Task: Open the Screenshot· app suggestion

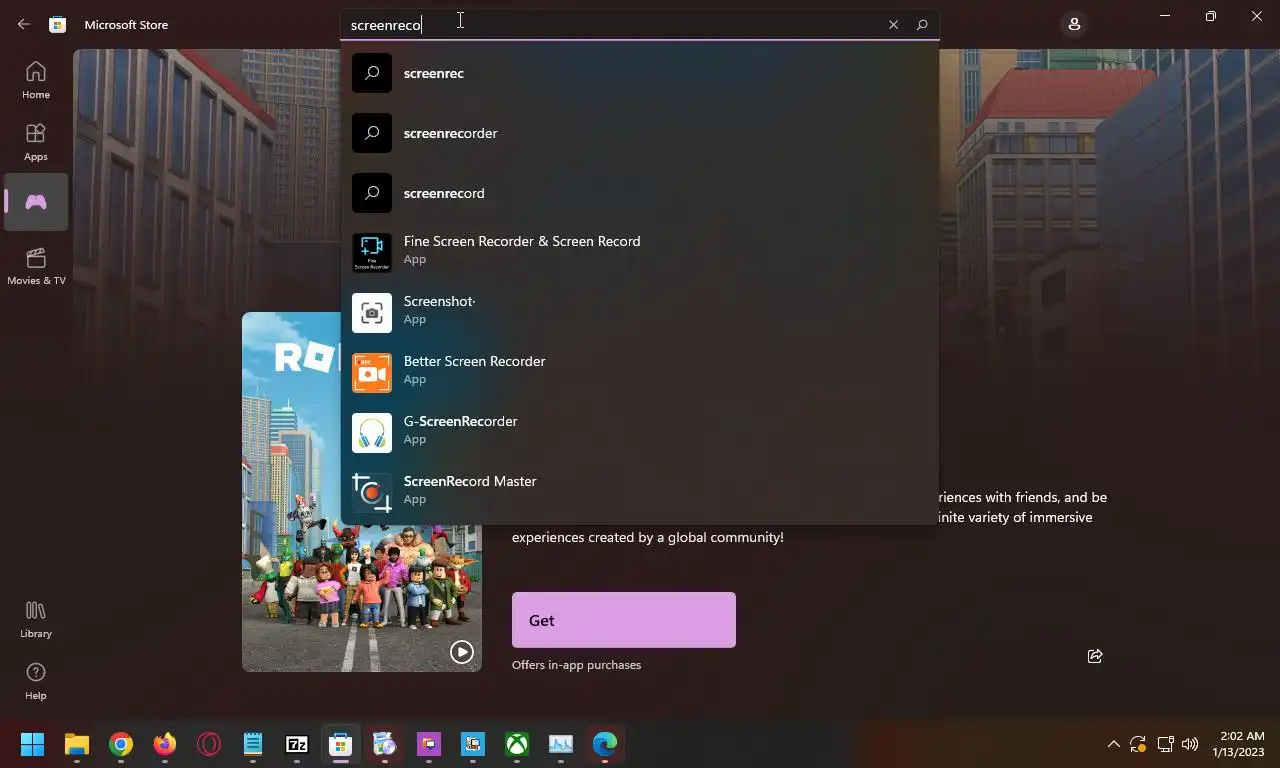Action: (640, 312)
